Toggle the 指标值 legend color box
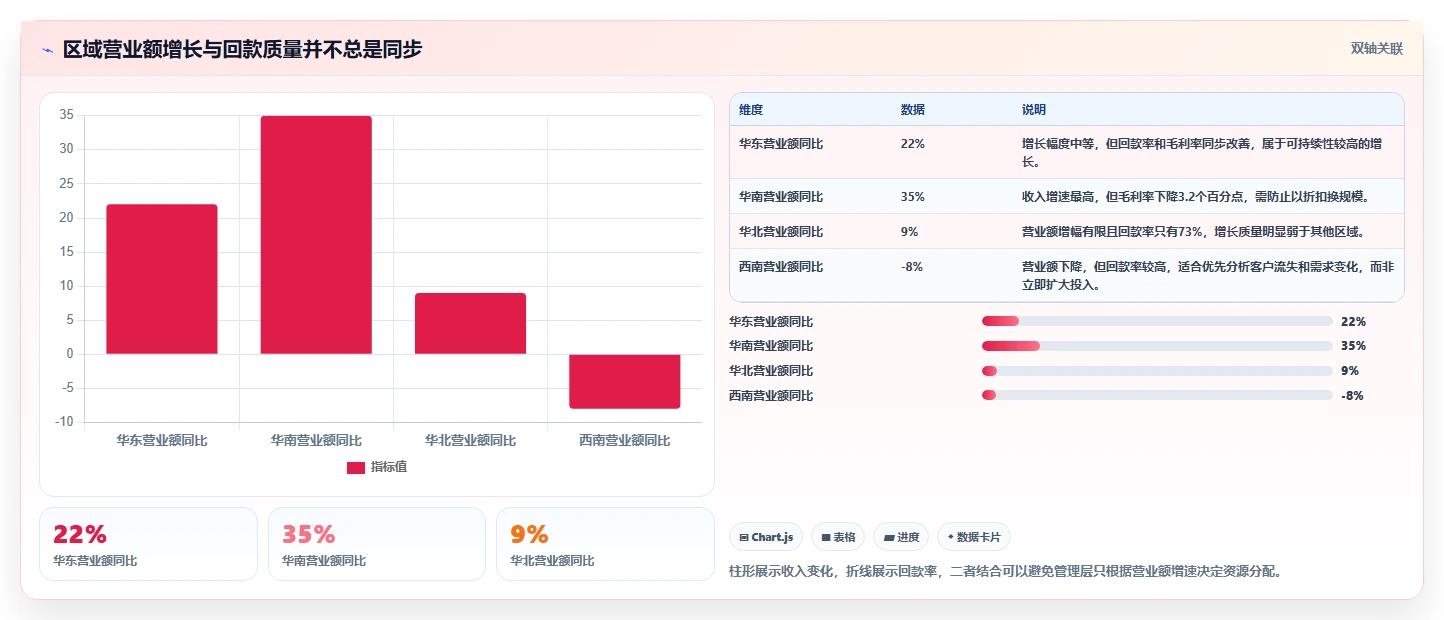 [x=356, y=467]
